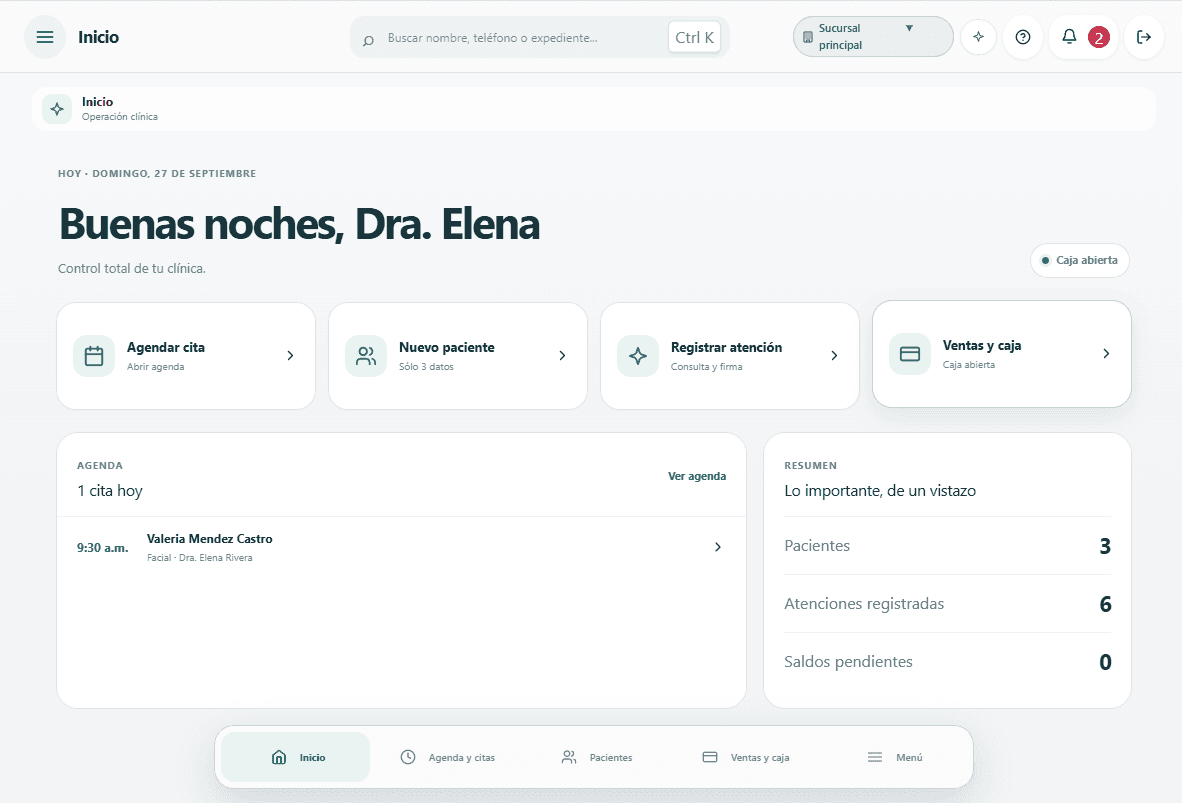The image size is (1182, 803).
Task: Click the card icon in bottom navigation
Action: 710,757
